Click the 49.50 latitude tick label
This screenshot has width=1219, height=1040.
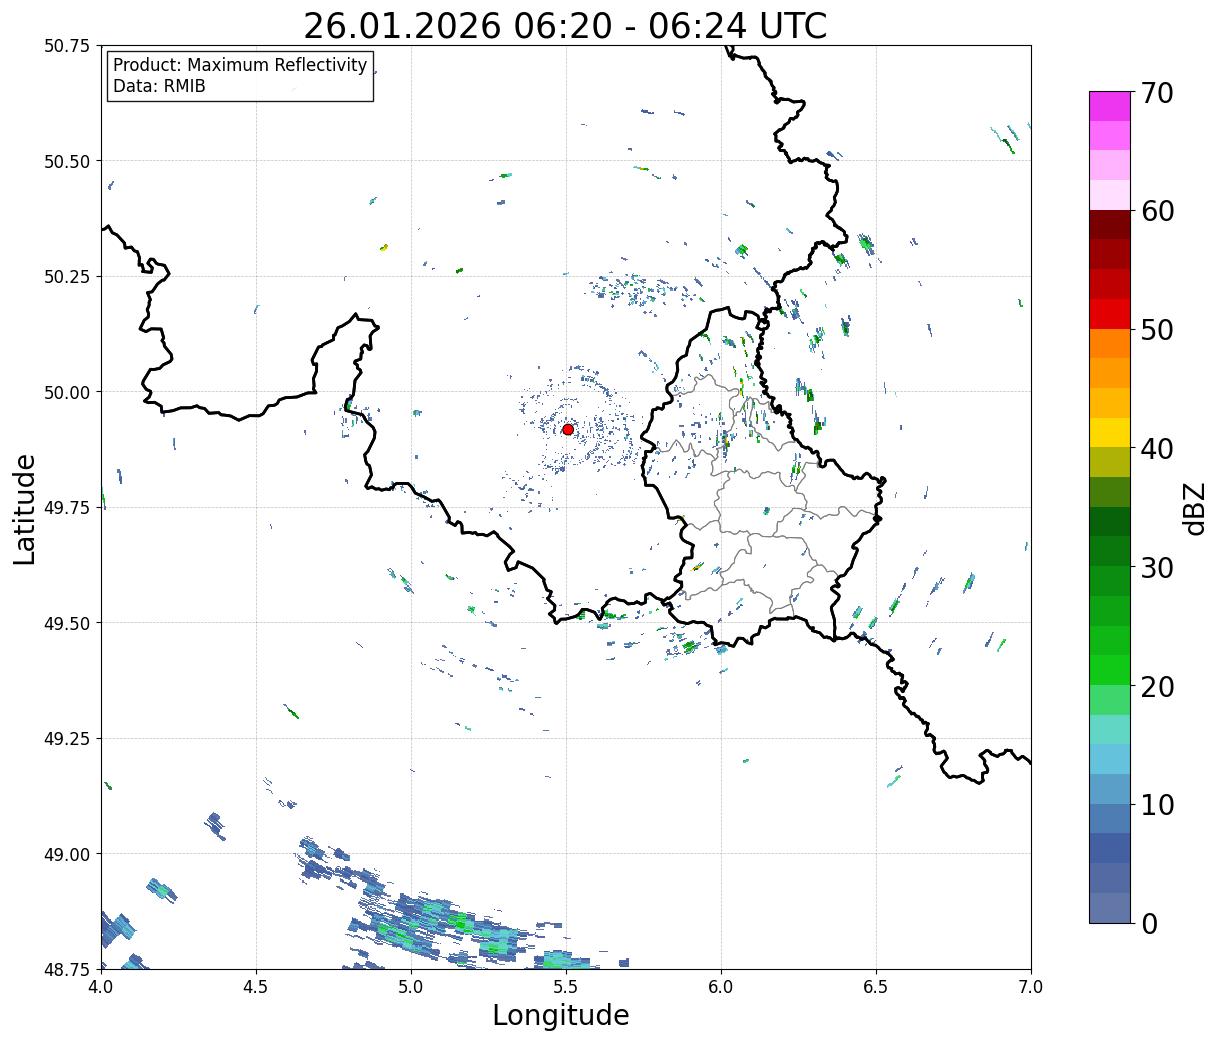pos(67,623)
